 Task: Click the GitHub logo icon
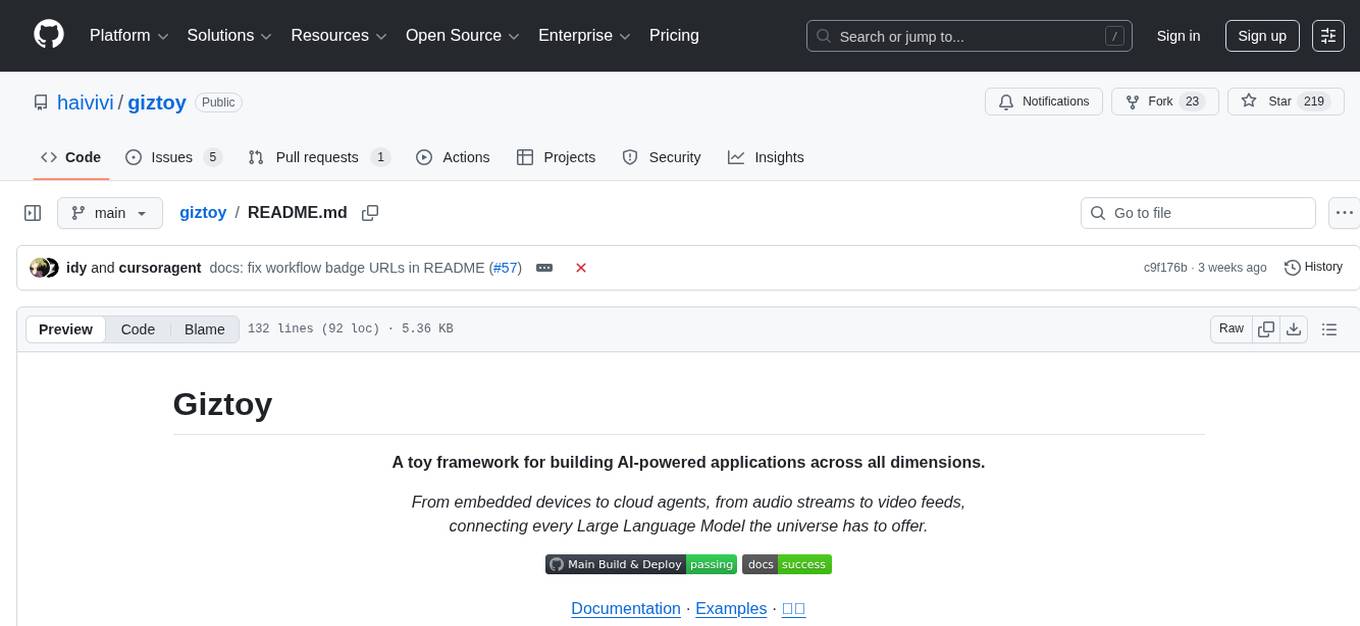click(49, 35)
